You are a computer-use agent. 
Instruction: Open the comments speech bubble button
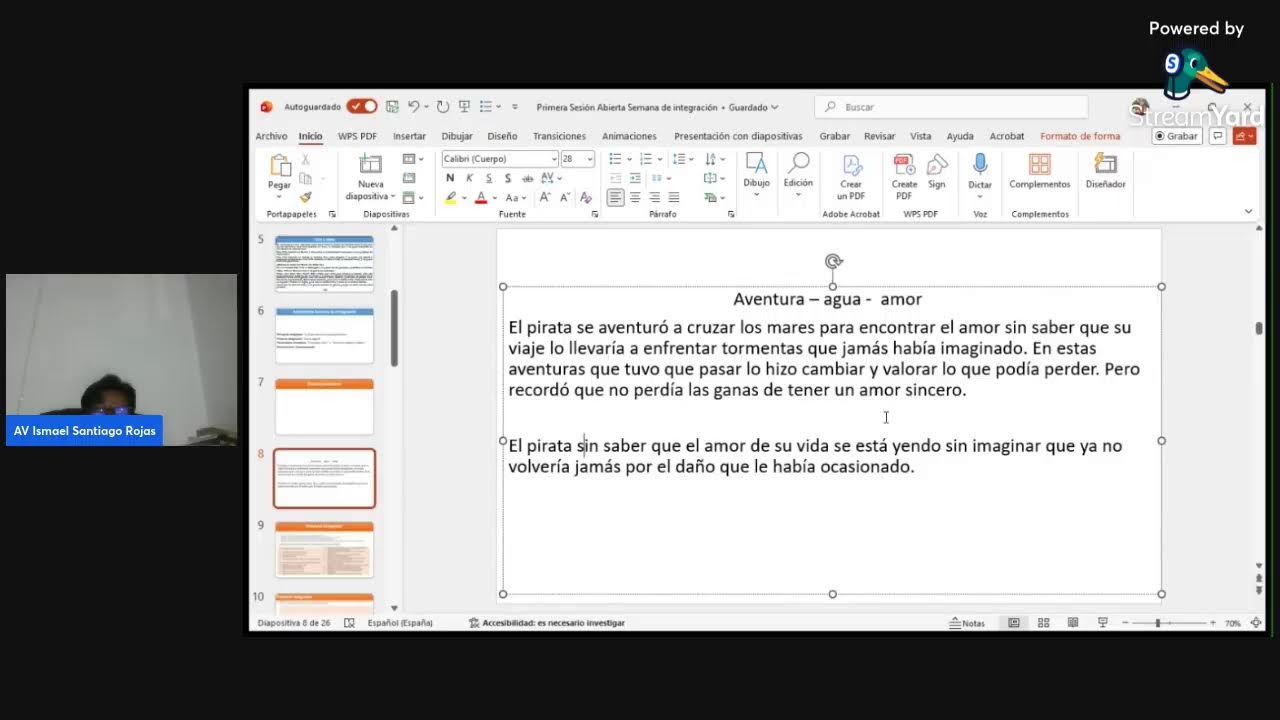click(1217, 136)
